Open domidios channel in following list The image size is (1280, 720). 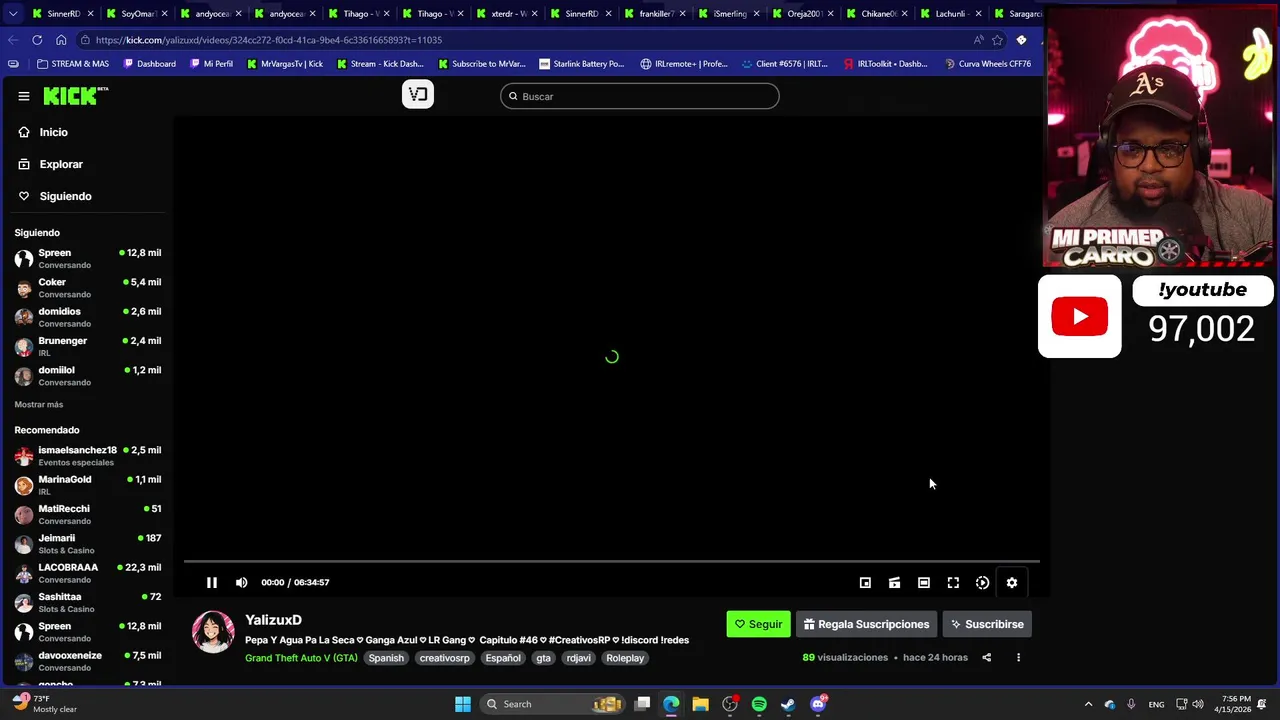point(87,317)
